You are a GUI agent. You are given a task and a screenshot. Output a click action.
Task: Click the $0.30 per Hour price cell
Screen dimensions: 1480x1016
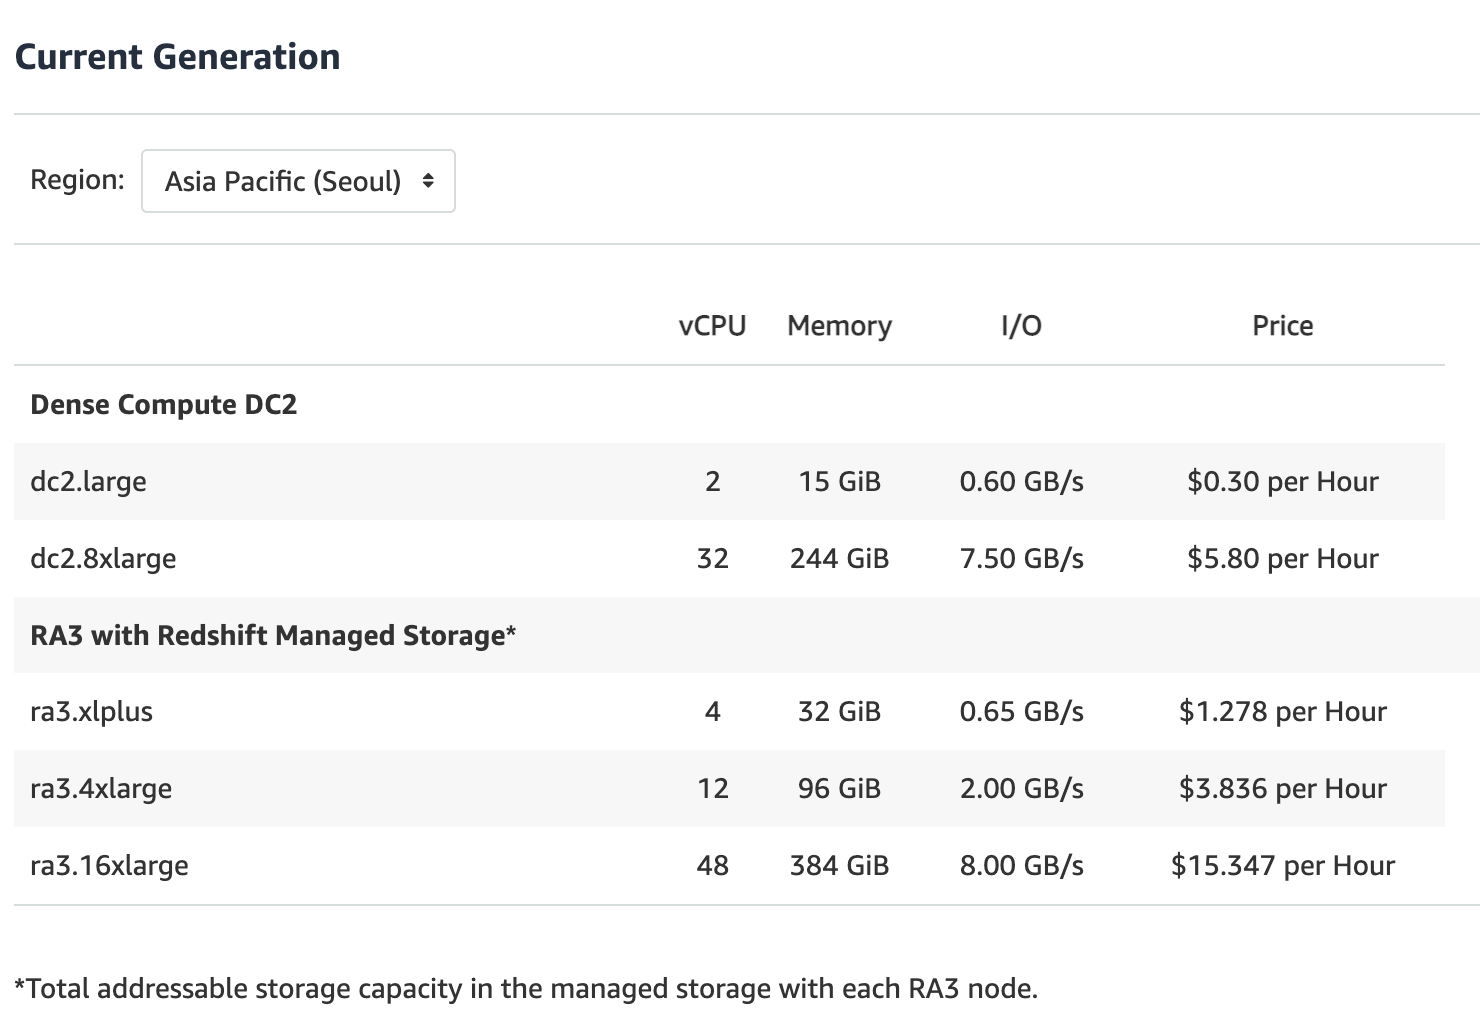tap(1282, 482)
